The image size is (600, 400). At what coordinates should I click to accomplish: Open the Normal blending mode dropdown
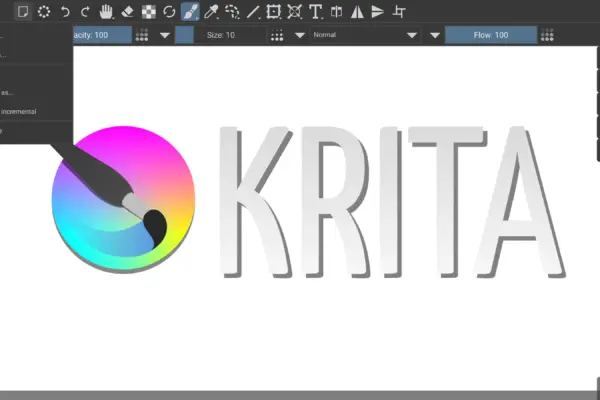click(x=365, y=35)
